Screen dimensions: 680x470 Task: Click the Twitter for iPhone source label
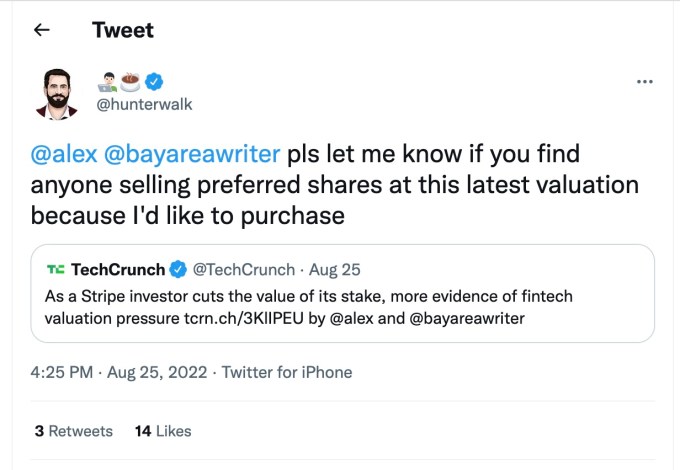click(287, 372)
